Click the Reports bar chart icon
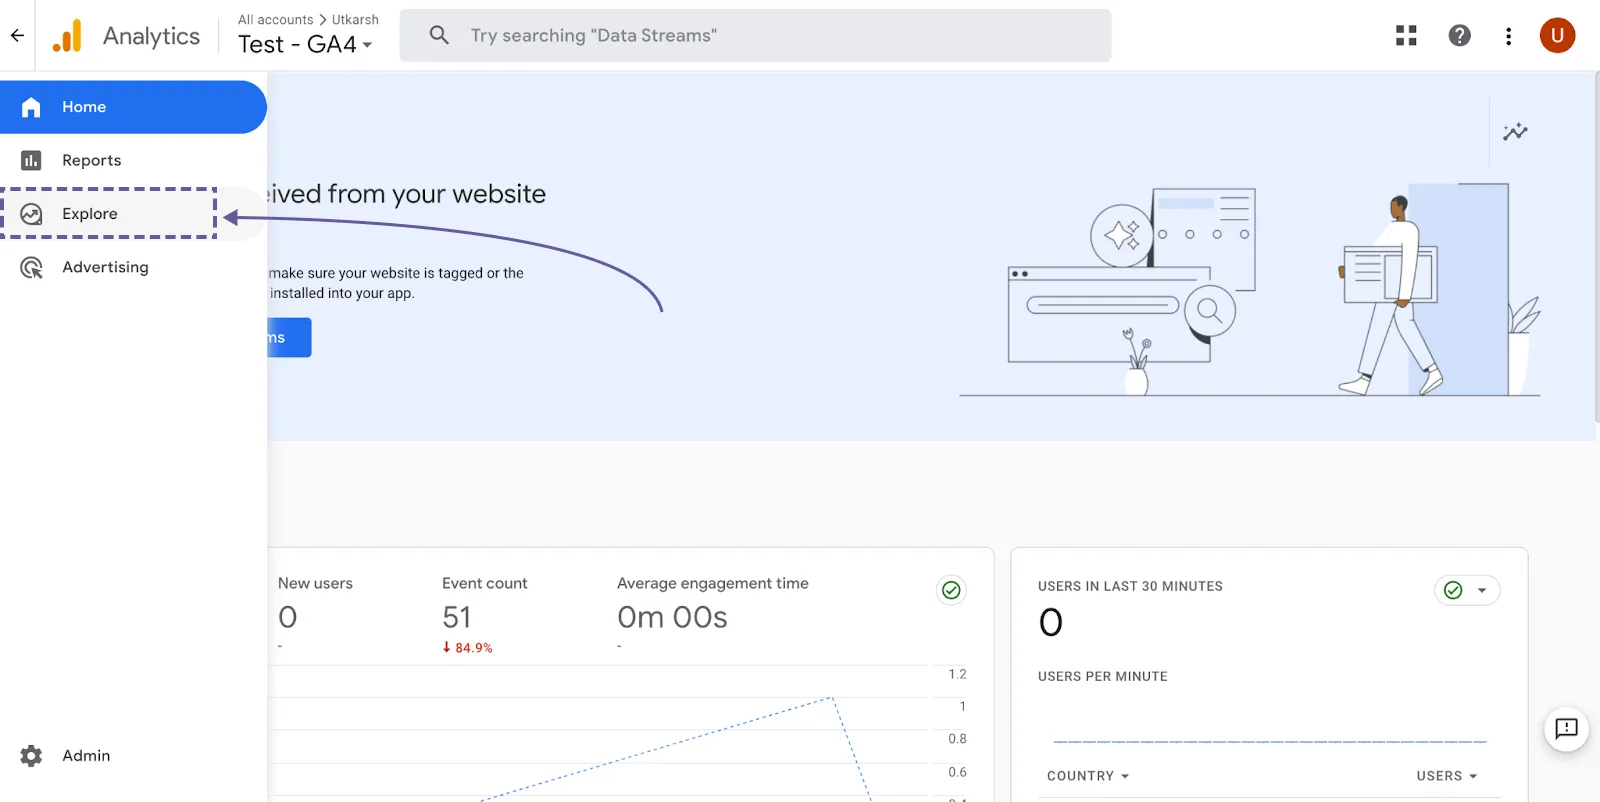Image resolution: width=1600 pixels, height=802 pixels. click(x=31, y=160)
